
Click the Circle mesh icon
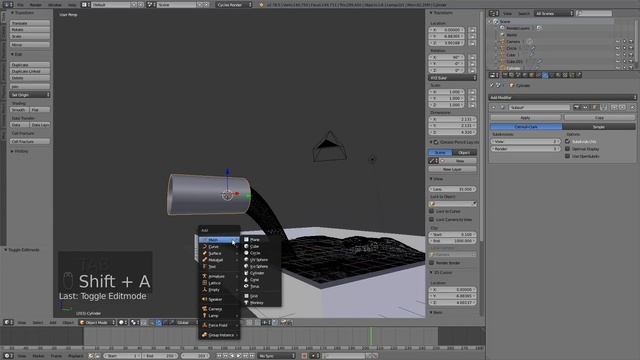click(x=246, y=253)
